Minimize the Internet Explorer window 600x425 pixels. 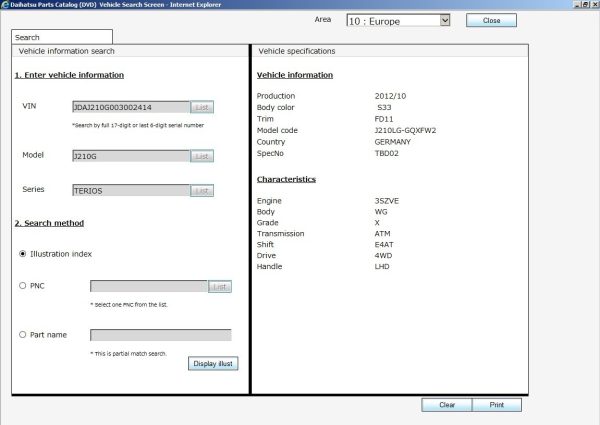coord(577,5)
